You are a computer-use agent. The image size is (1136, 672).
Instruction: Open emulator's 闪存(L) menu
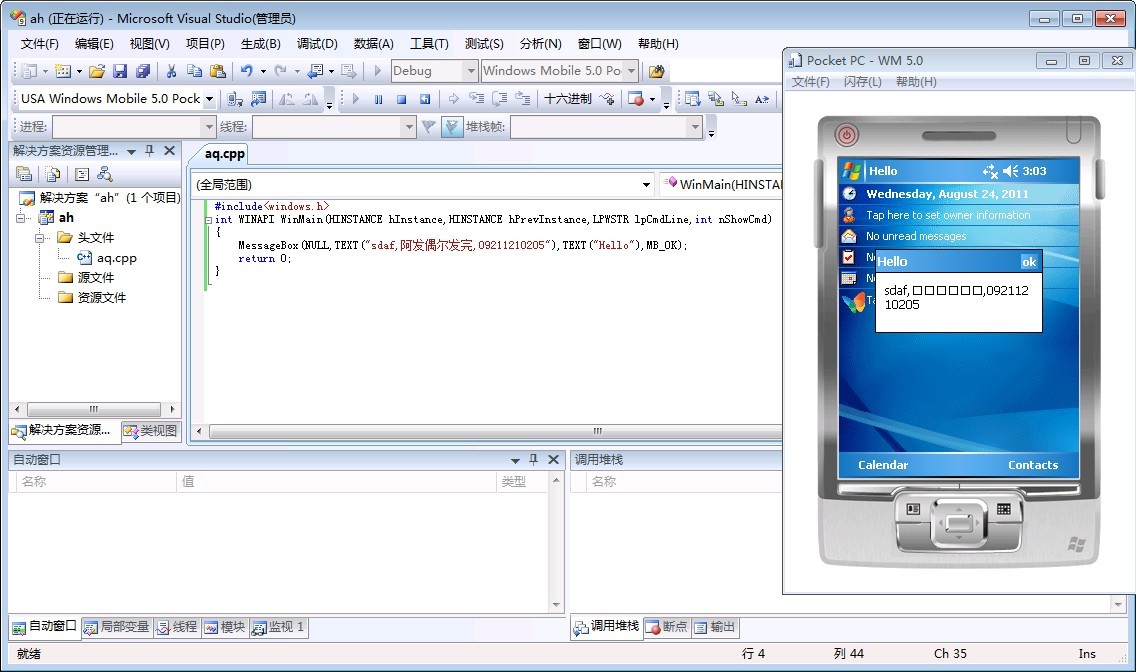(x=862, y=82)
